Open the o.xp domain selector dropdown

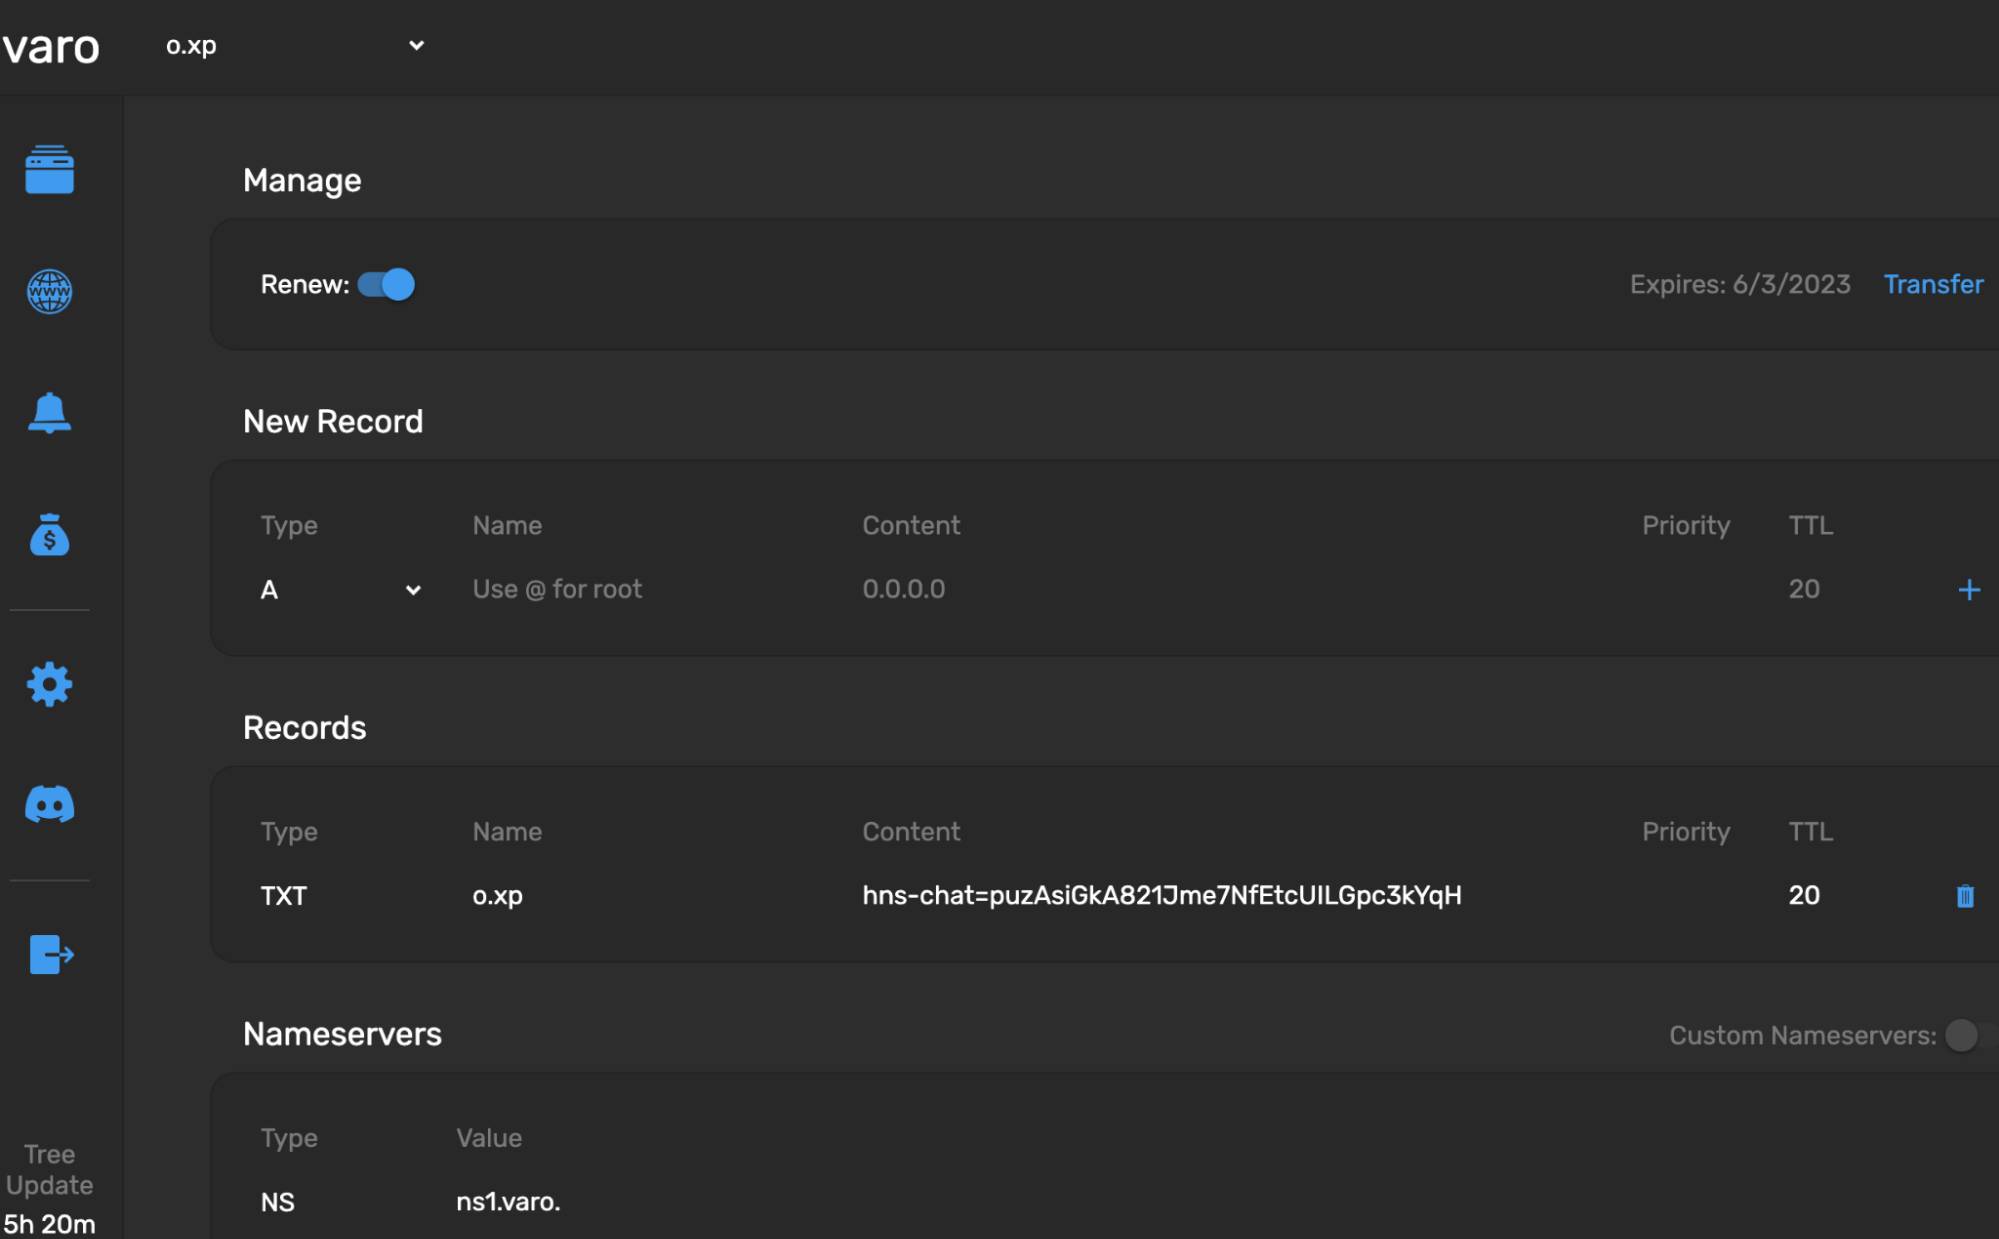(x=293, y=45)
